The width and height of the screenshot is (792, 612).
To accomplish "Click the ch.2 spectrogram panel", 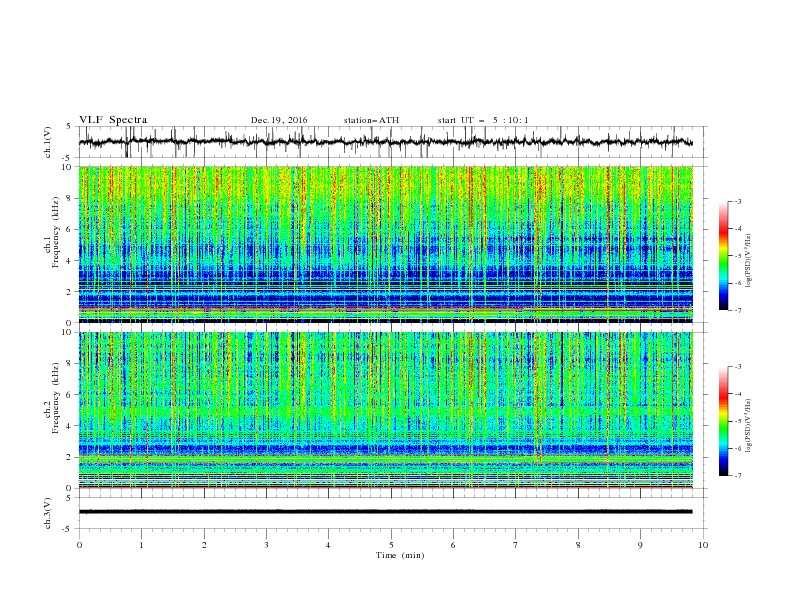I will tap(385, 410).
